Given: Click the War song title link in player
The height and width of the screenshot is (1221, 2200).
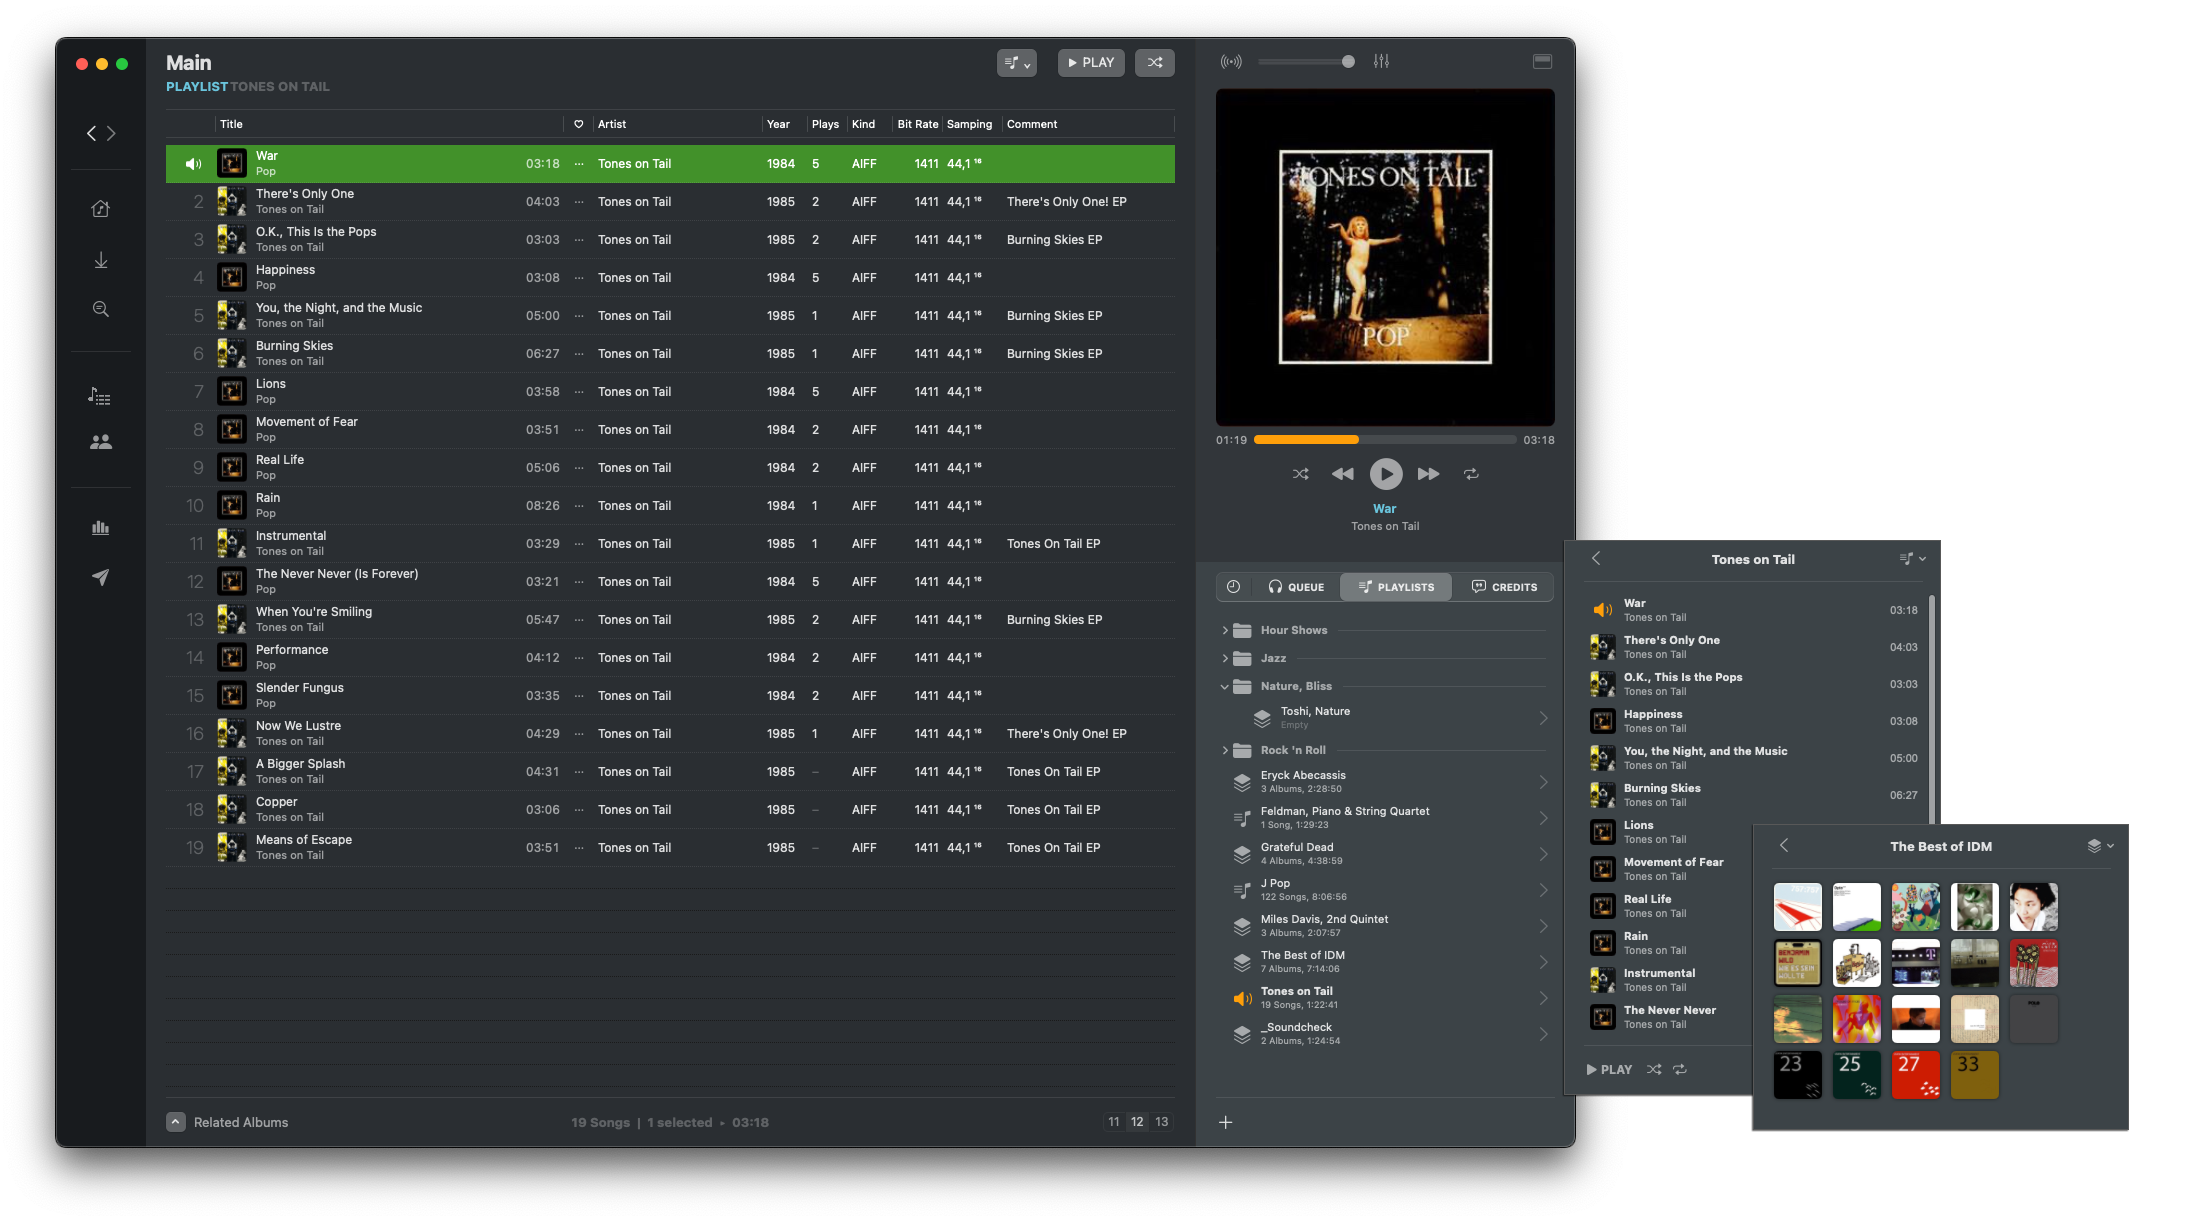Looking at the screenshot, I should tap(1384, 509).
